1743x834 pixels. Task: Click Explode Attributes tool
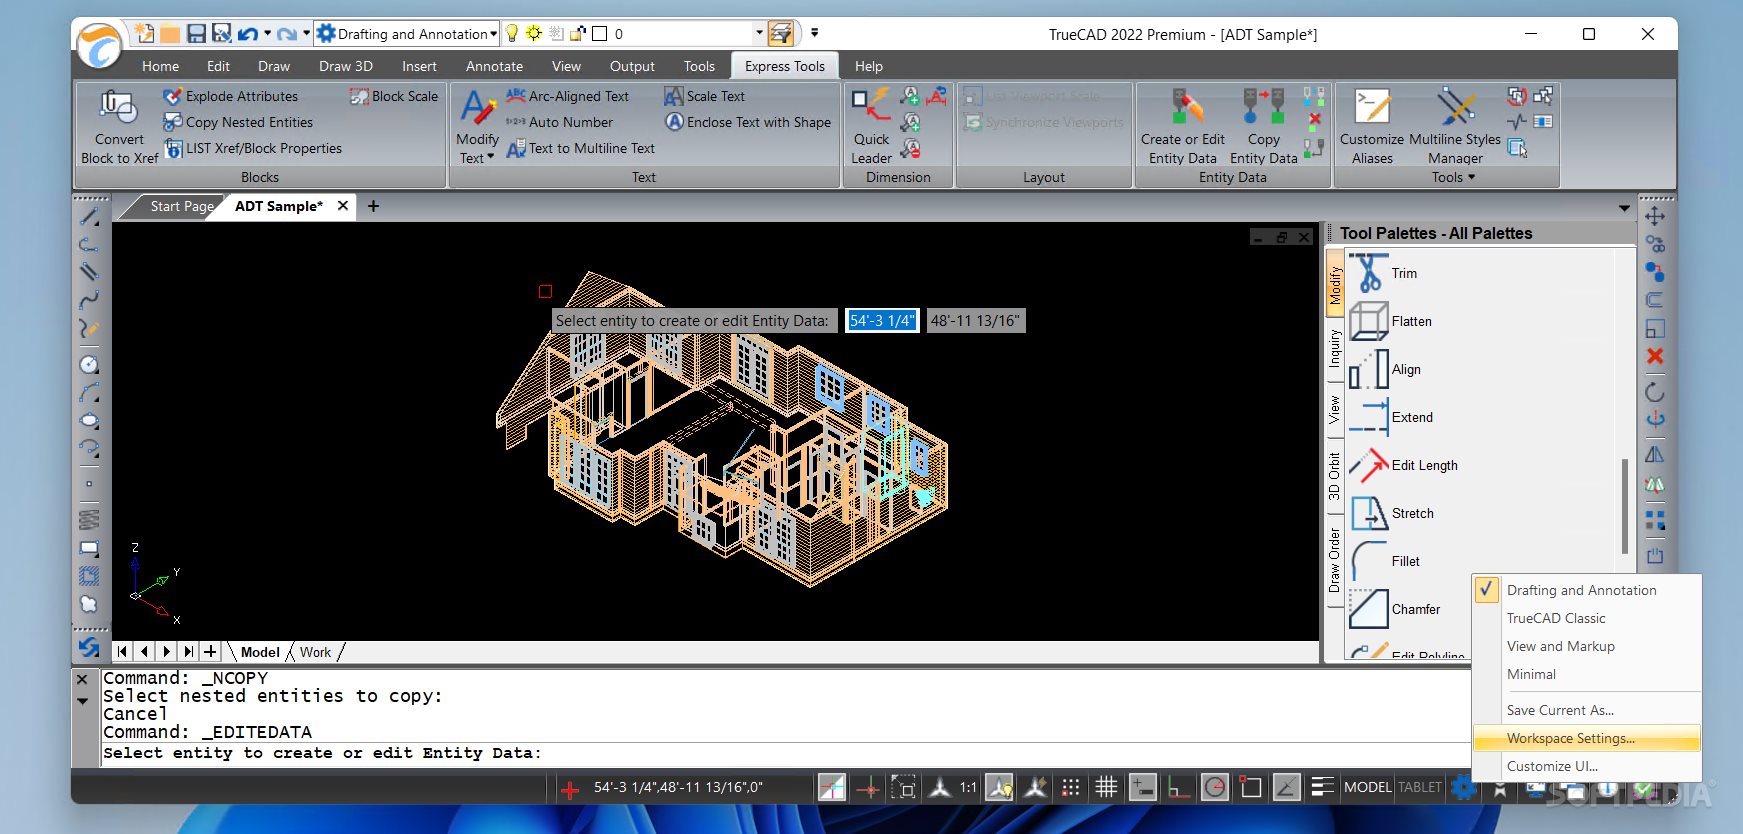tap(231, 96)
